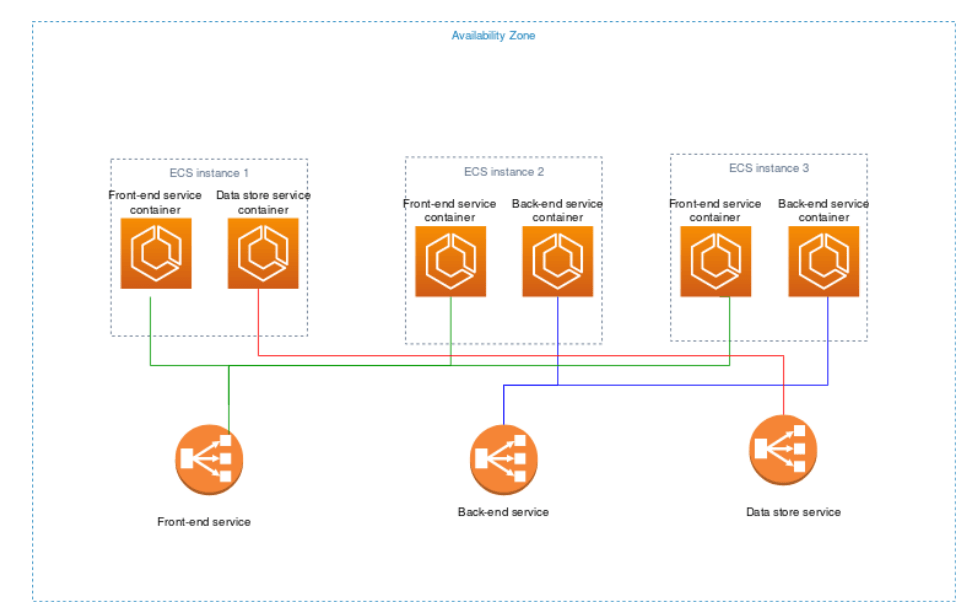Screen dimensions: 980x613
Task: Click the Front-end service container icon in ECS instance 1
Action: [x=156, y=254]
